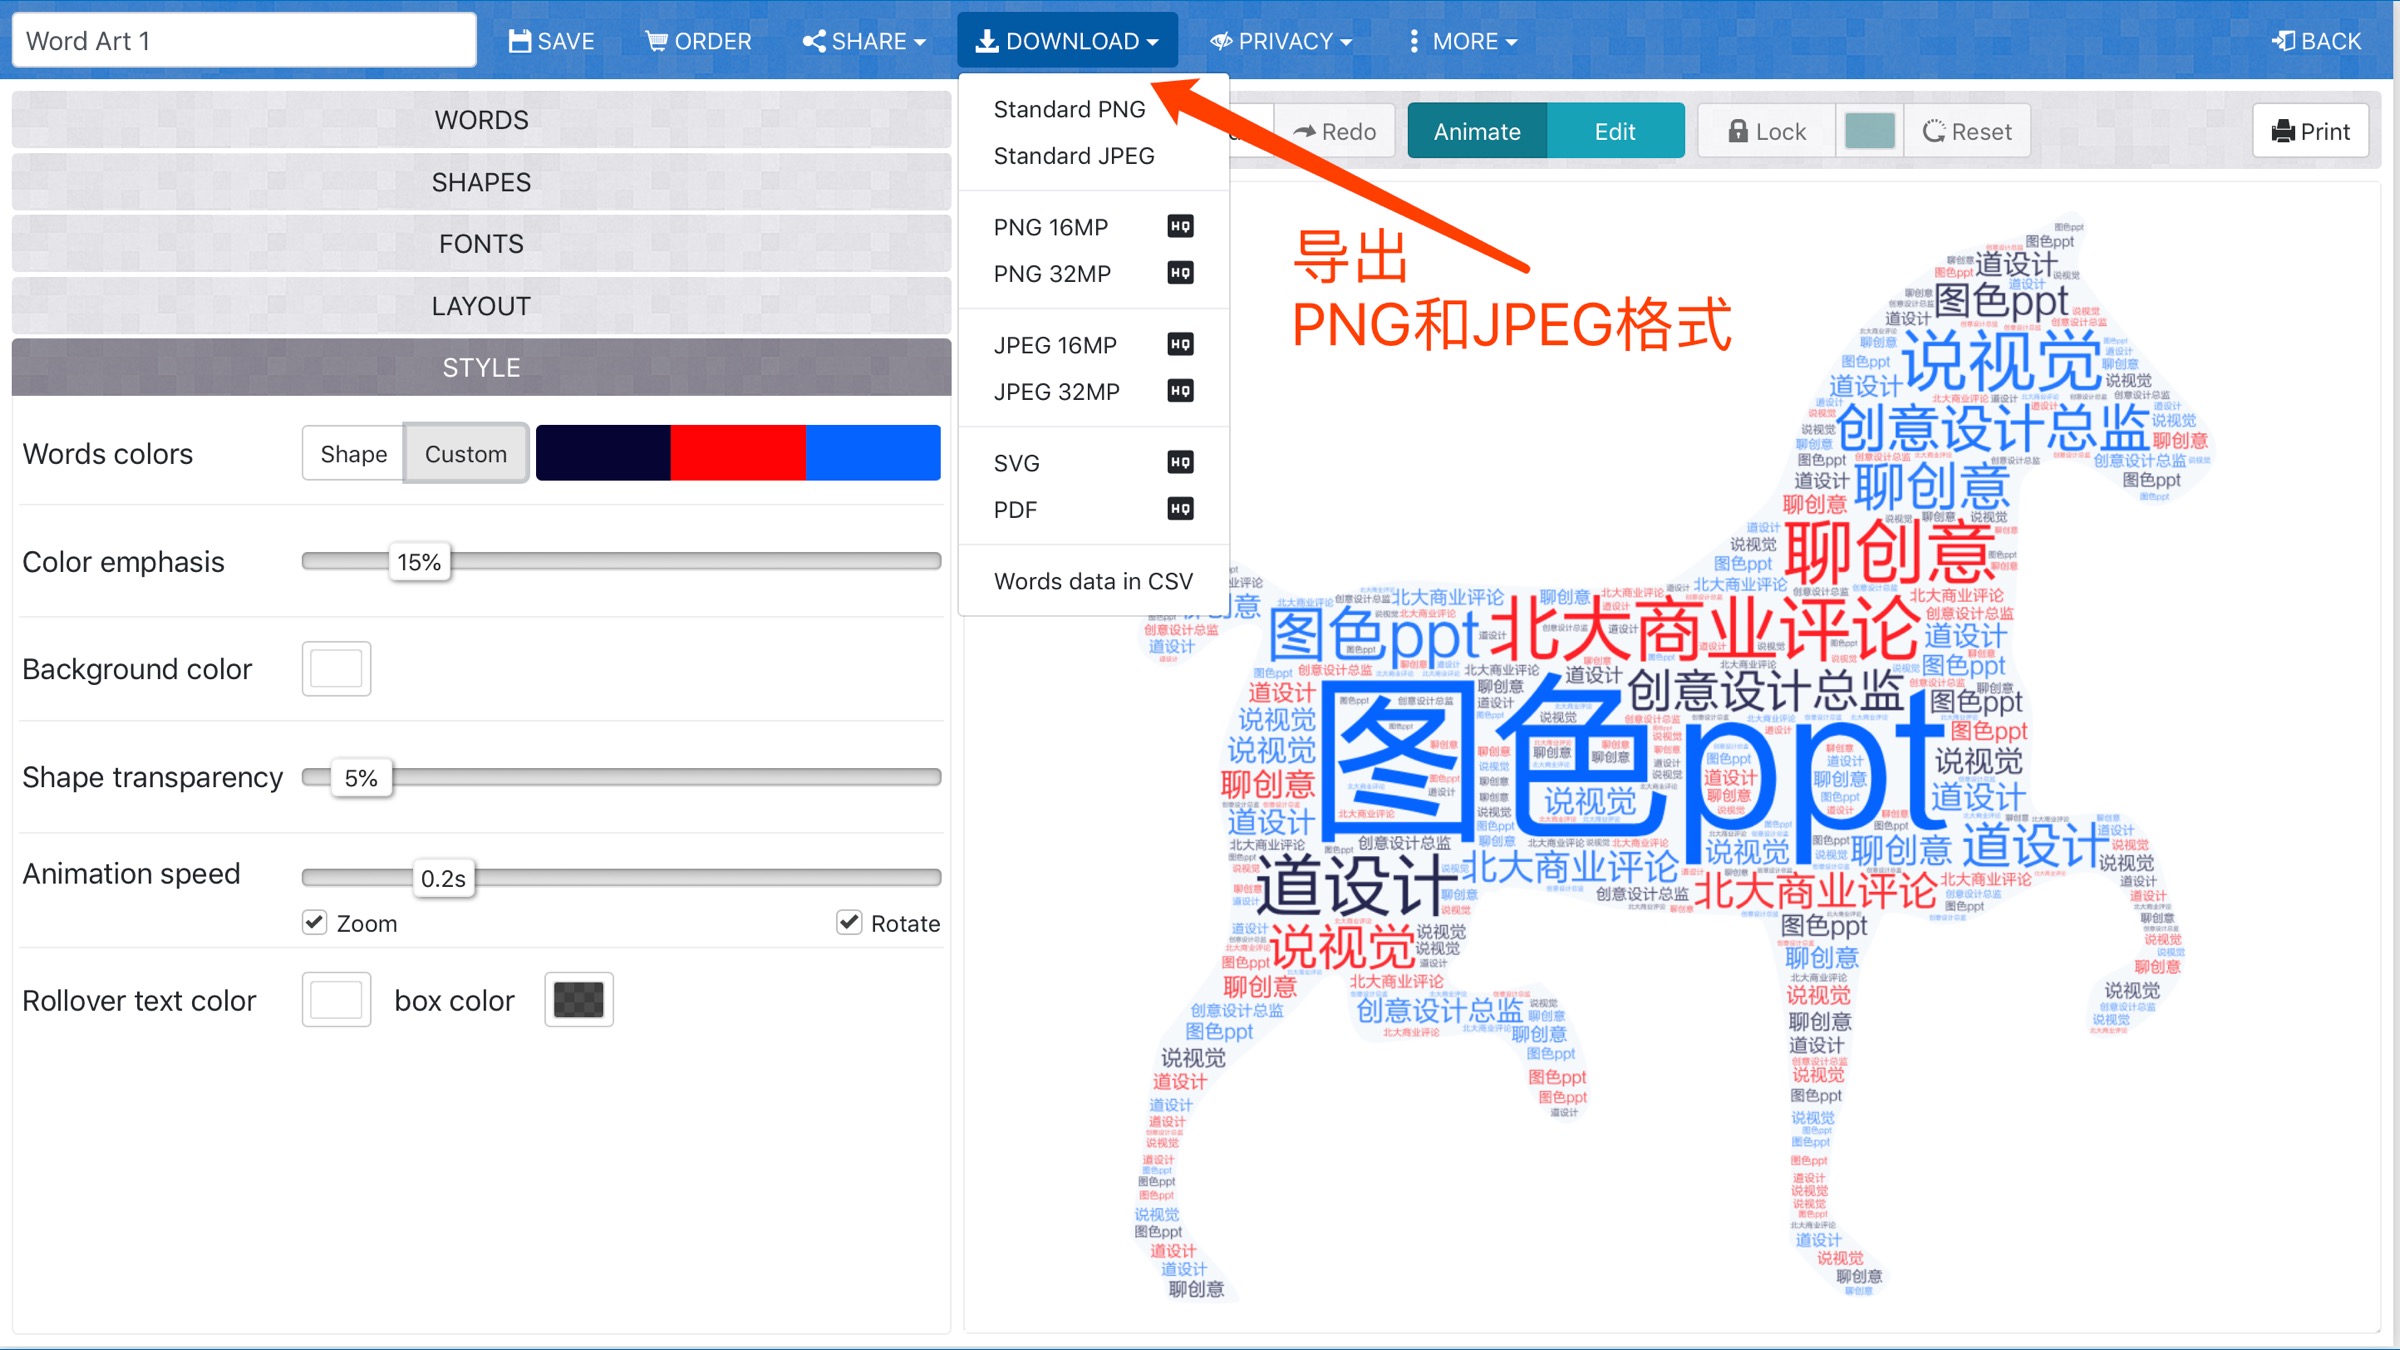This screenshot has width=2400, height=1350.
Task: Open the Privacy dropdown menu
Action: [x=1280, y=41]
